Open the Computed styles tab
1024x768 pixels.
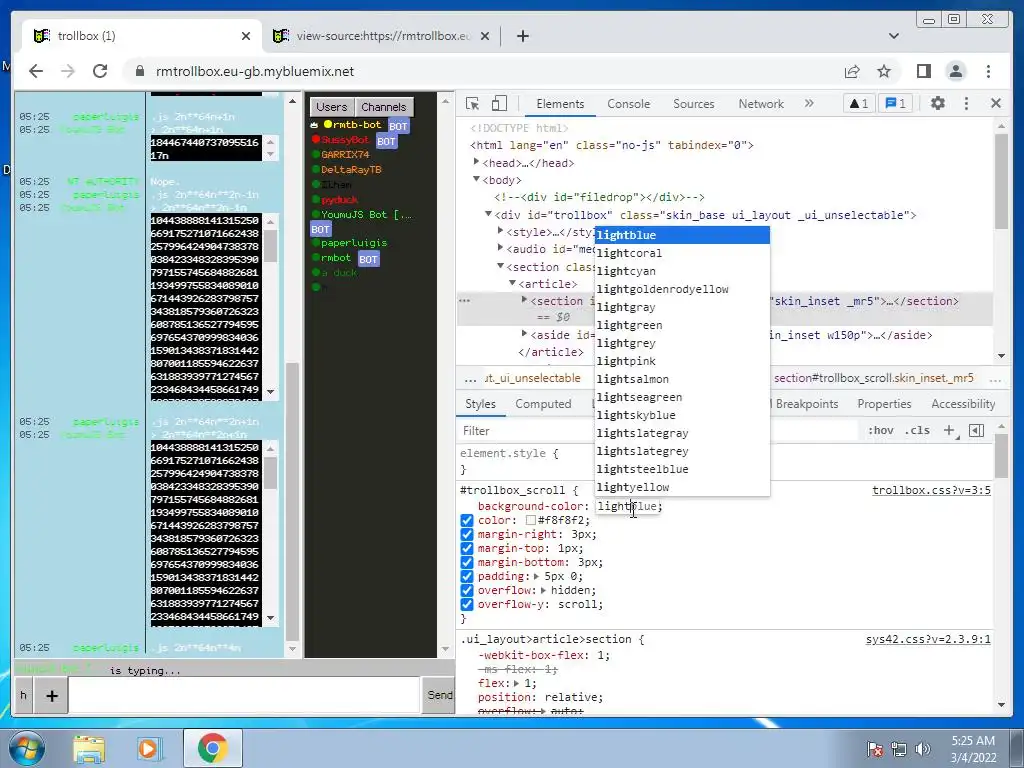(543, 404)
